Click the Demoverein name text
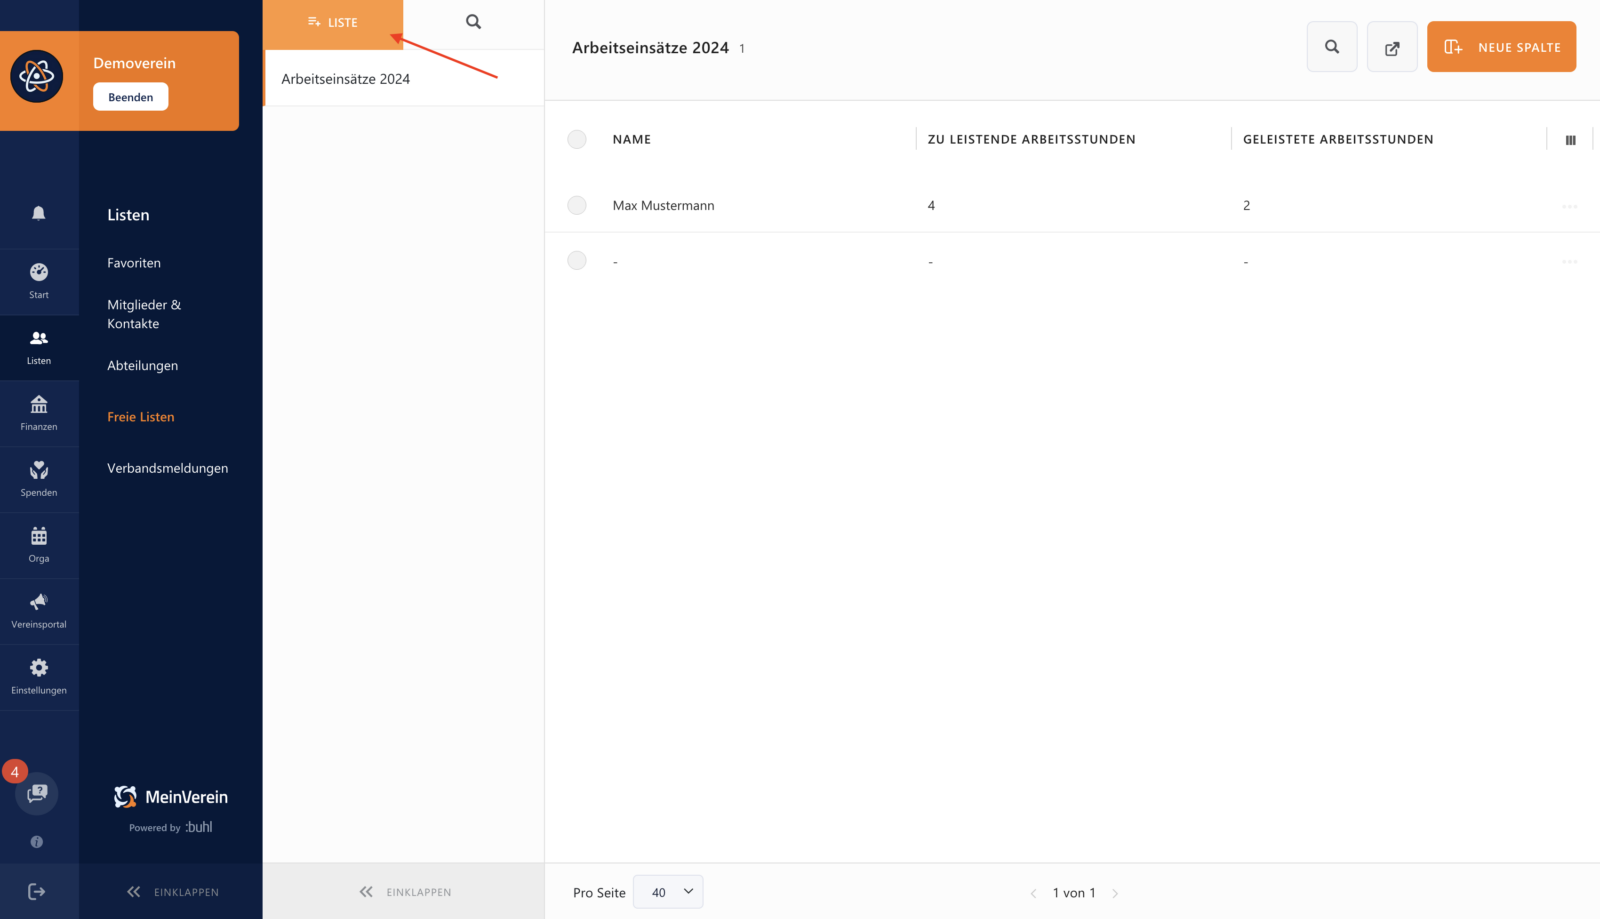The image size is (1600, 919). [x=134, y=63]
